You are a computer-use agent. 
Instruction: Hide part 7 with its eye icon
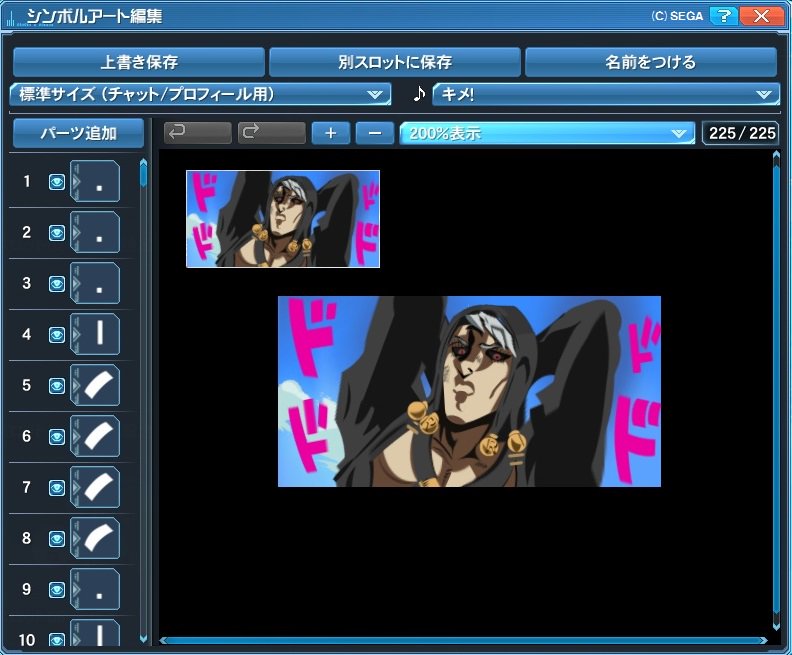[x=57, y=488]
